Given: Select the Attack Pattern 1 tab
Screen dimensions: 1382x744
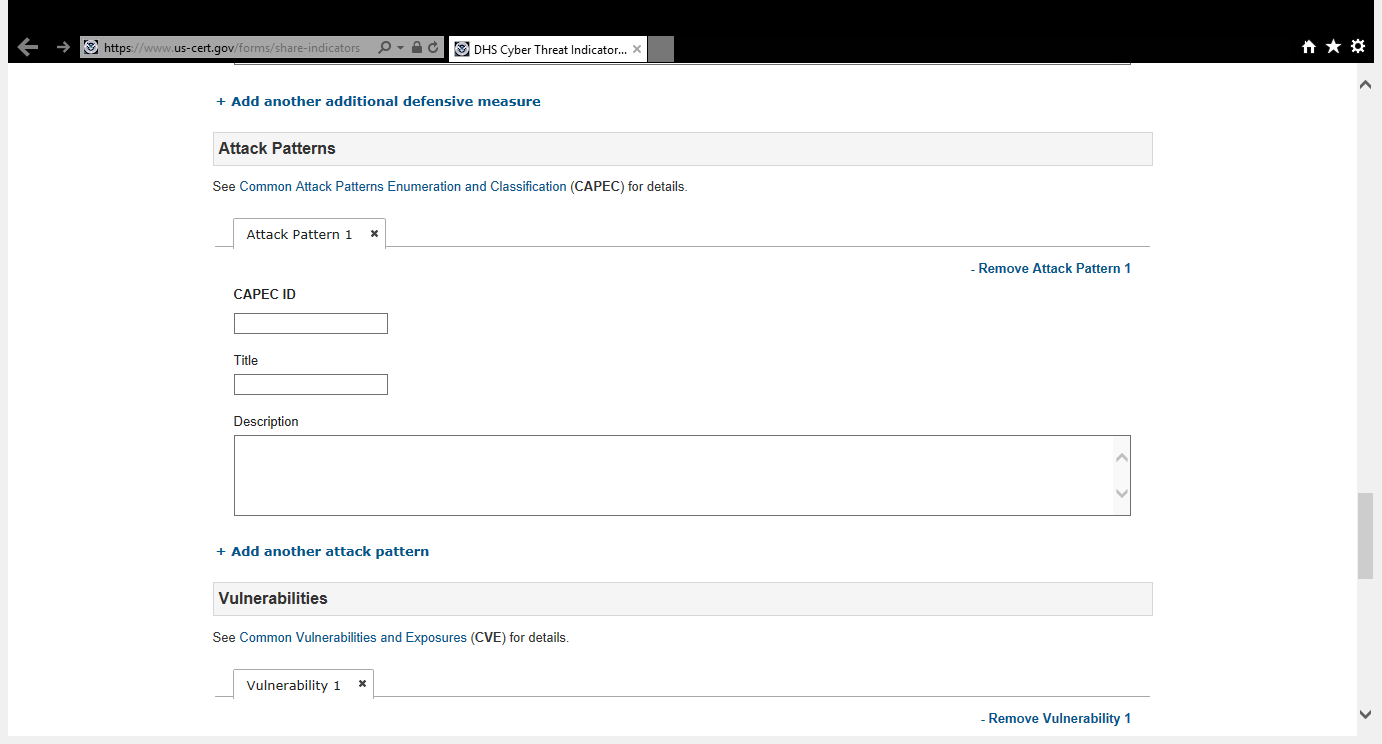Looking at the screenshot, I should (299, 234).
